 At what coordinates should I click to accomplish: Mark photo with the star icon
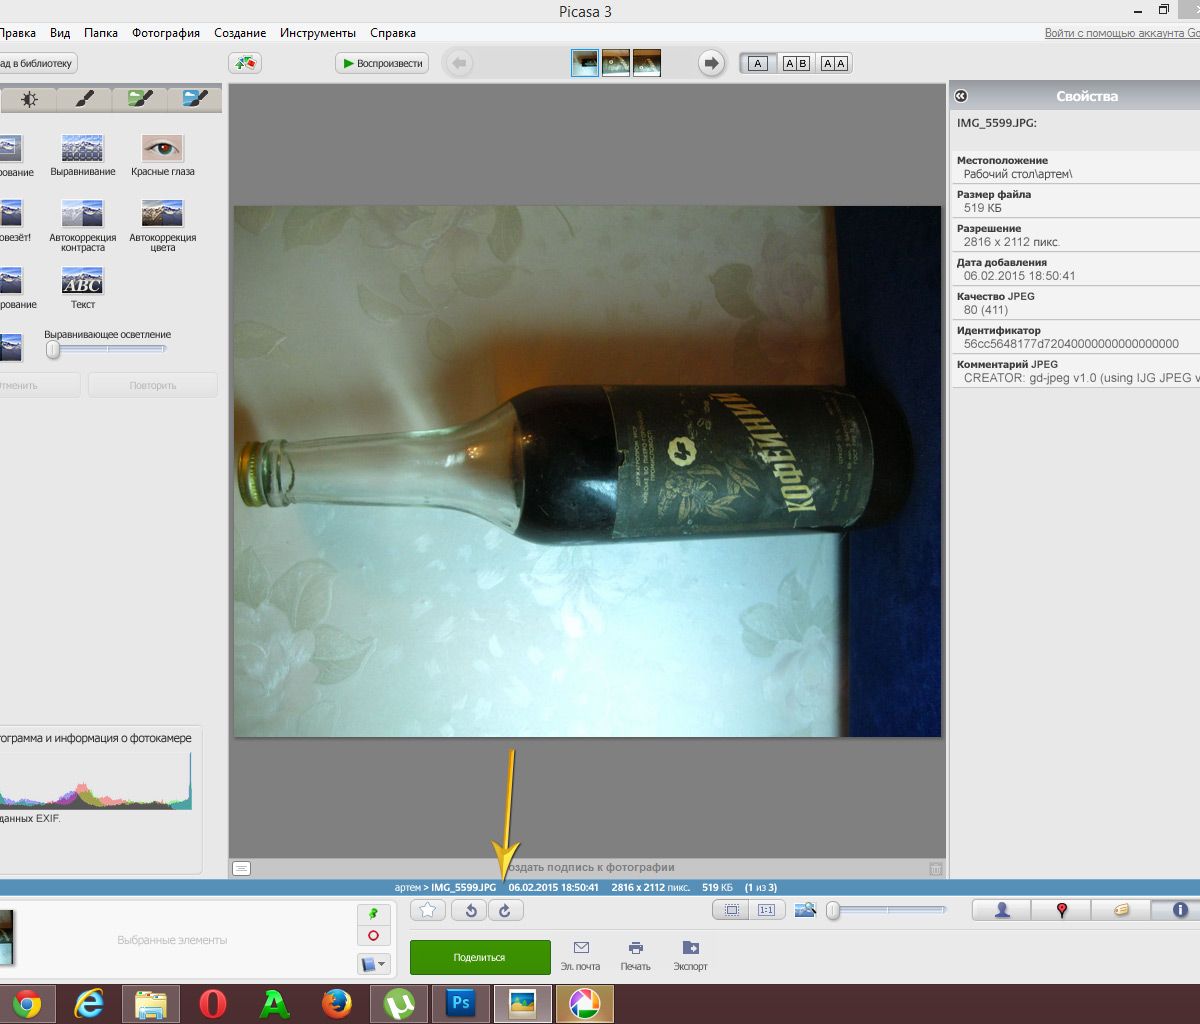pyautogui.click(x=428, y=910)
